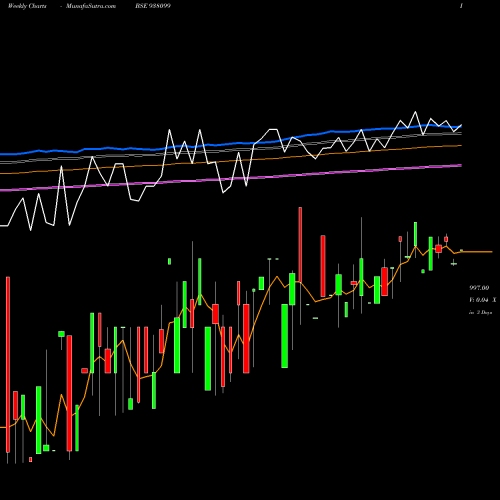Click the '997.09' price value
This screenshot has width=500, height=500.
coord(479,288)
